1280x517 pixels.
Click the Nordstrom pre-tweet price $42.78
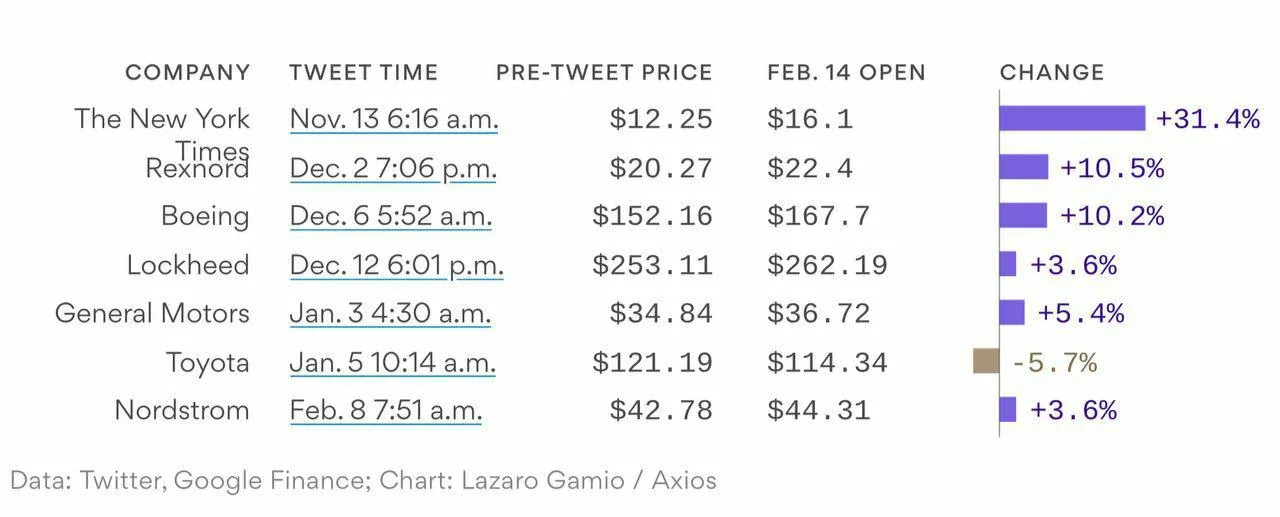coord(661,410)
